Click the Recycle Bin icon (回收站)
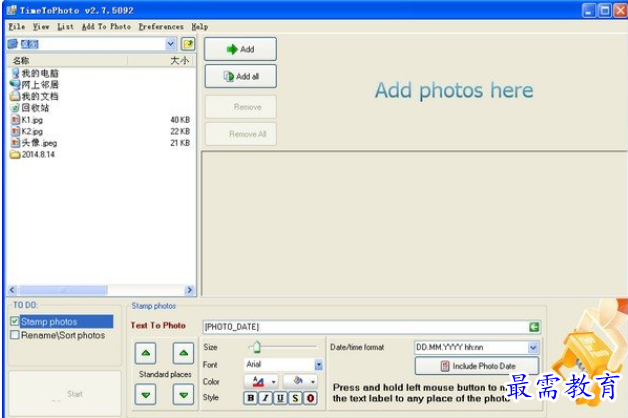This screenshot has height=418, width=628. [15, 108]
